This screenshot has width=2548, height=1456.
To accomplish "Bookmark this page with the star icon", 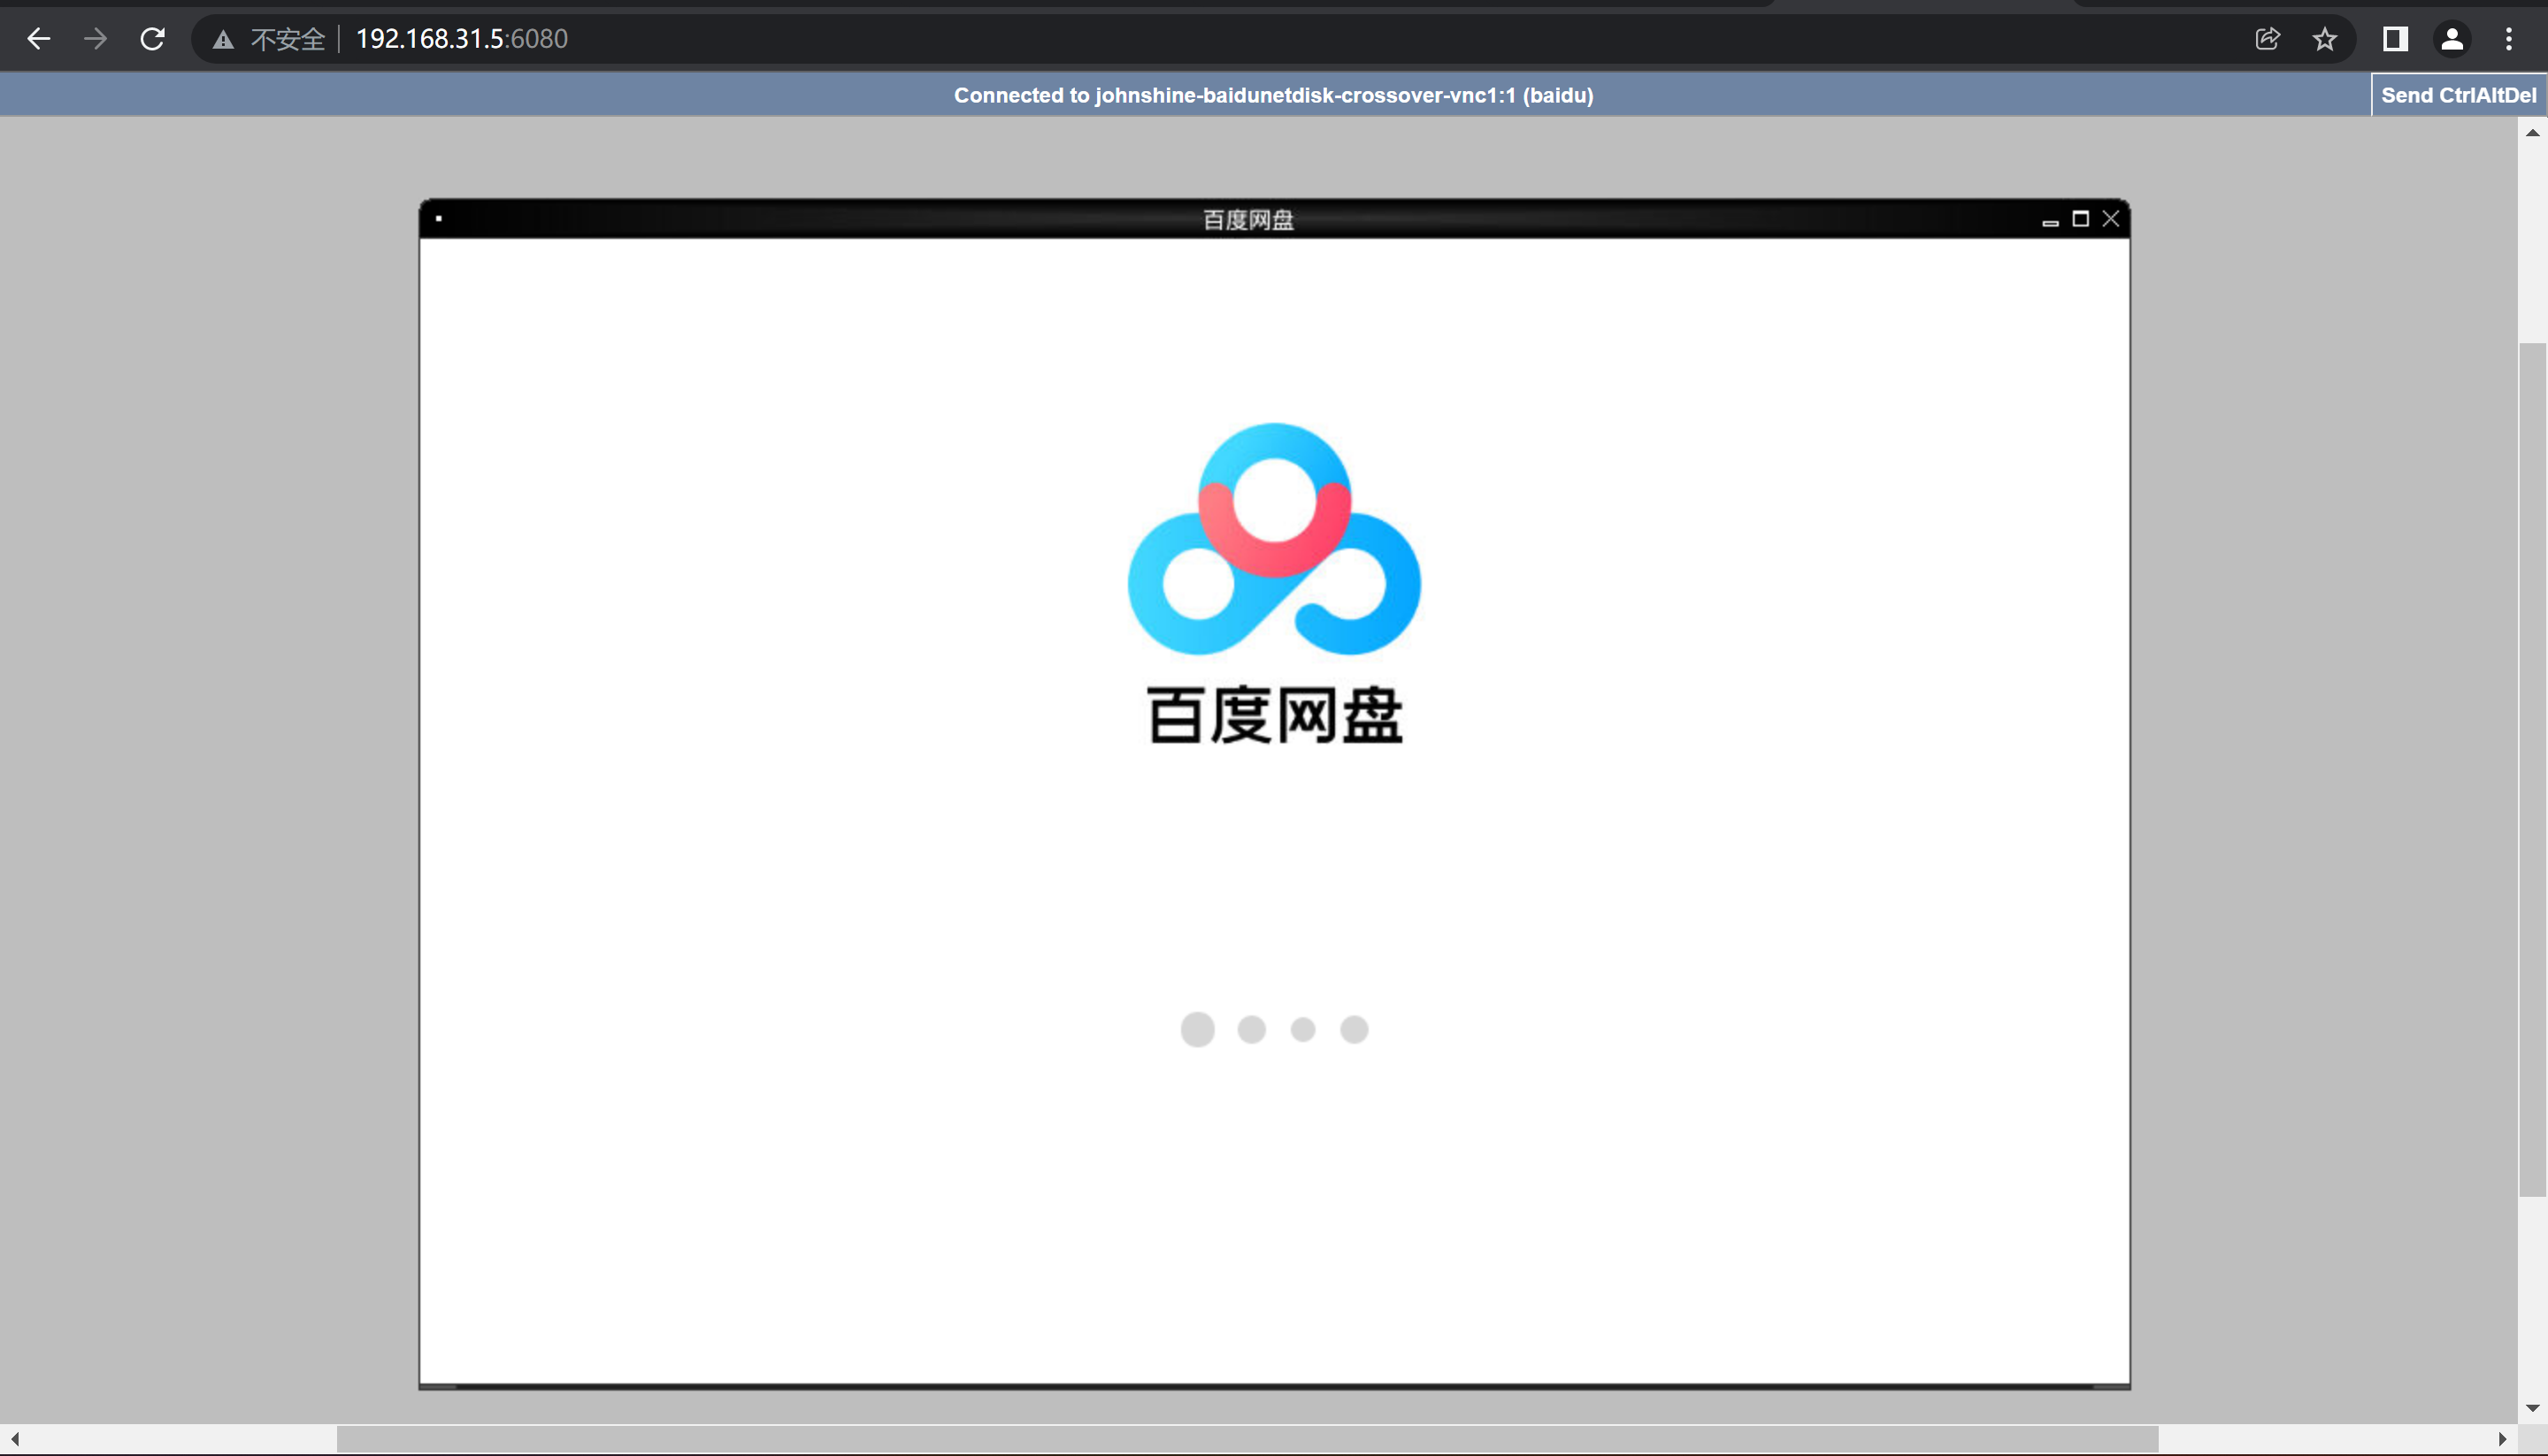I will 2324,39.
